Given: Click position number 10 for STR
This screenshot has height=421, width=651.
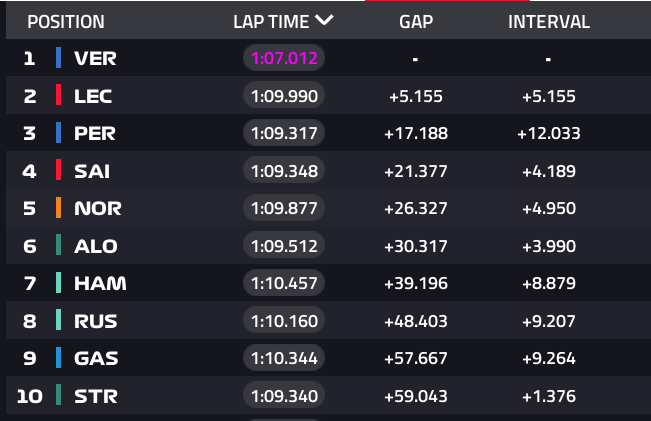Looking at the screenshot, I should coord(30,396).
